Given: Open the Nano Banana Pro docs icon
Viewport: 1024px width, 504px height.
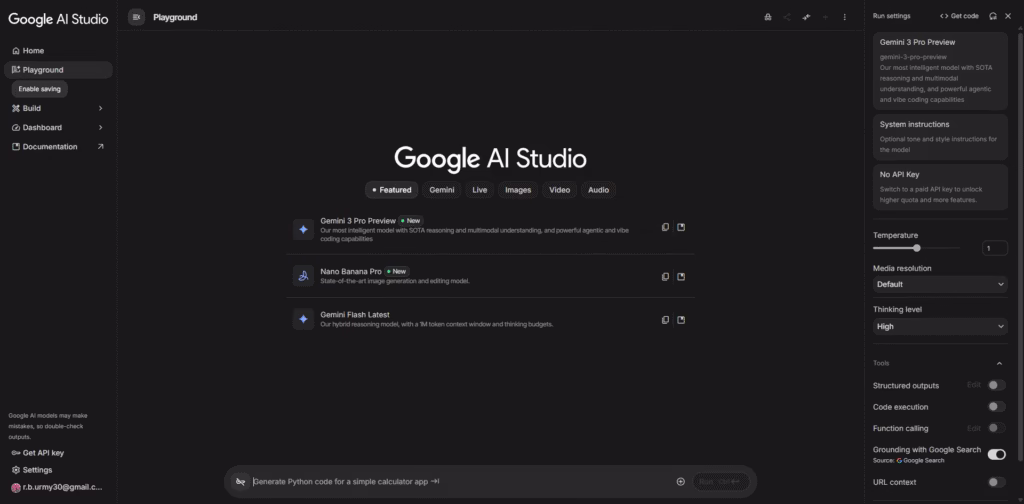Looking at the screenshot, I should pyautogui.click(x=681, y=276).
